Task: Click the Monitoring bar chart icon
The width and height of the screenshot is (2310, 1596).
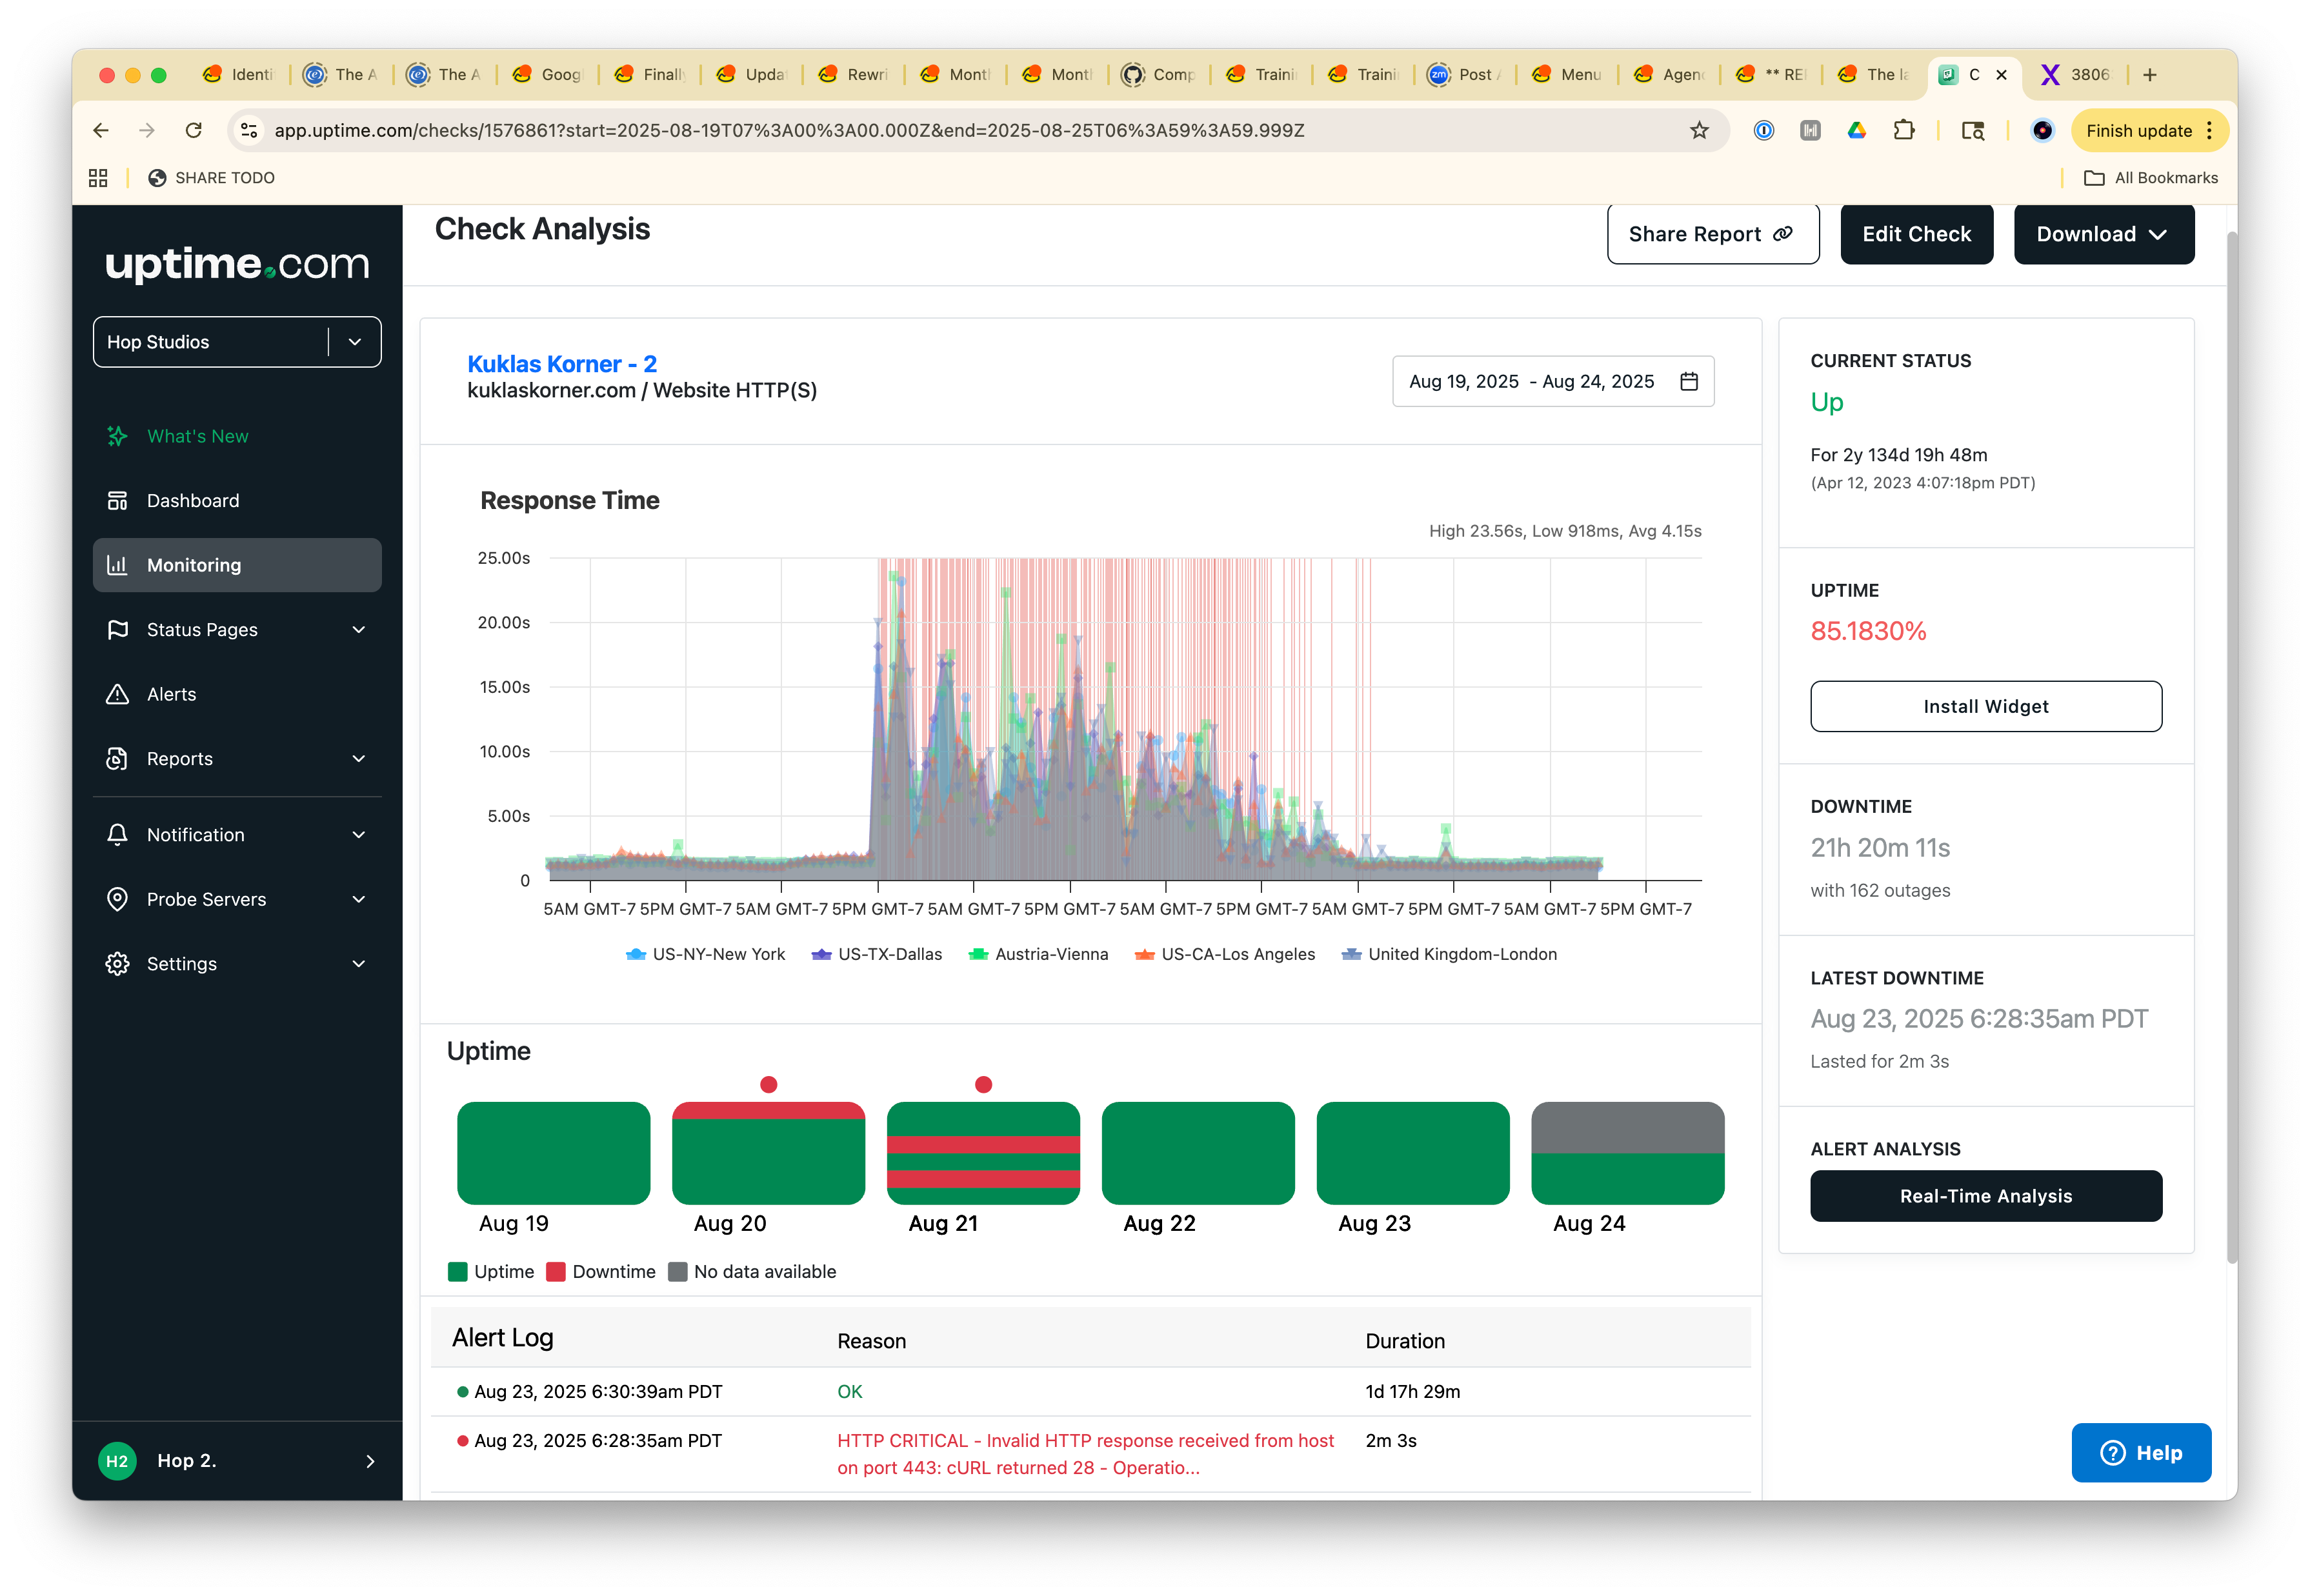Action: click(x=118, y=565)
